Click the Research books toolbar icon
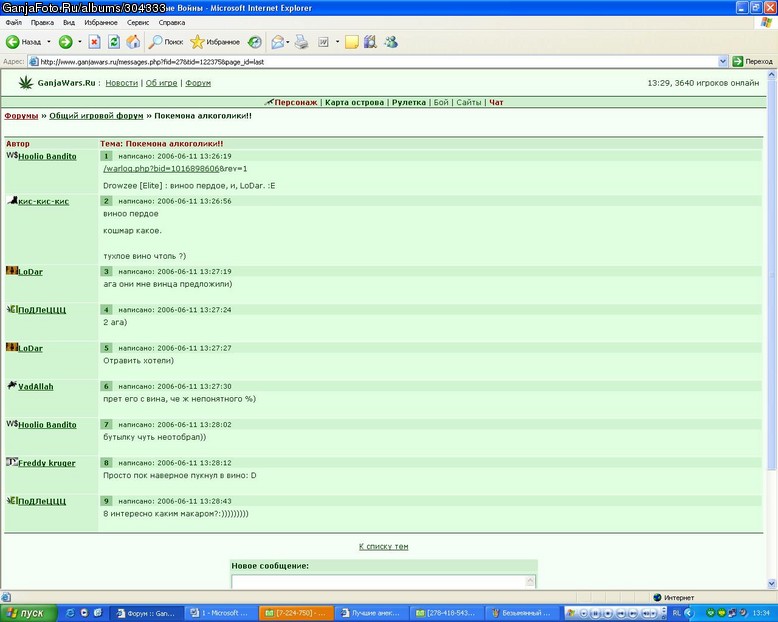The height and width of the screenshot is (622, 778). tap(370, 42)
